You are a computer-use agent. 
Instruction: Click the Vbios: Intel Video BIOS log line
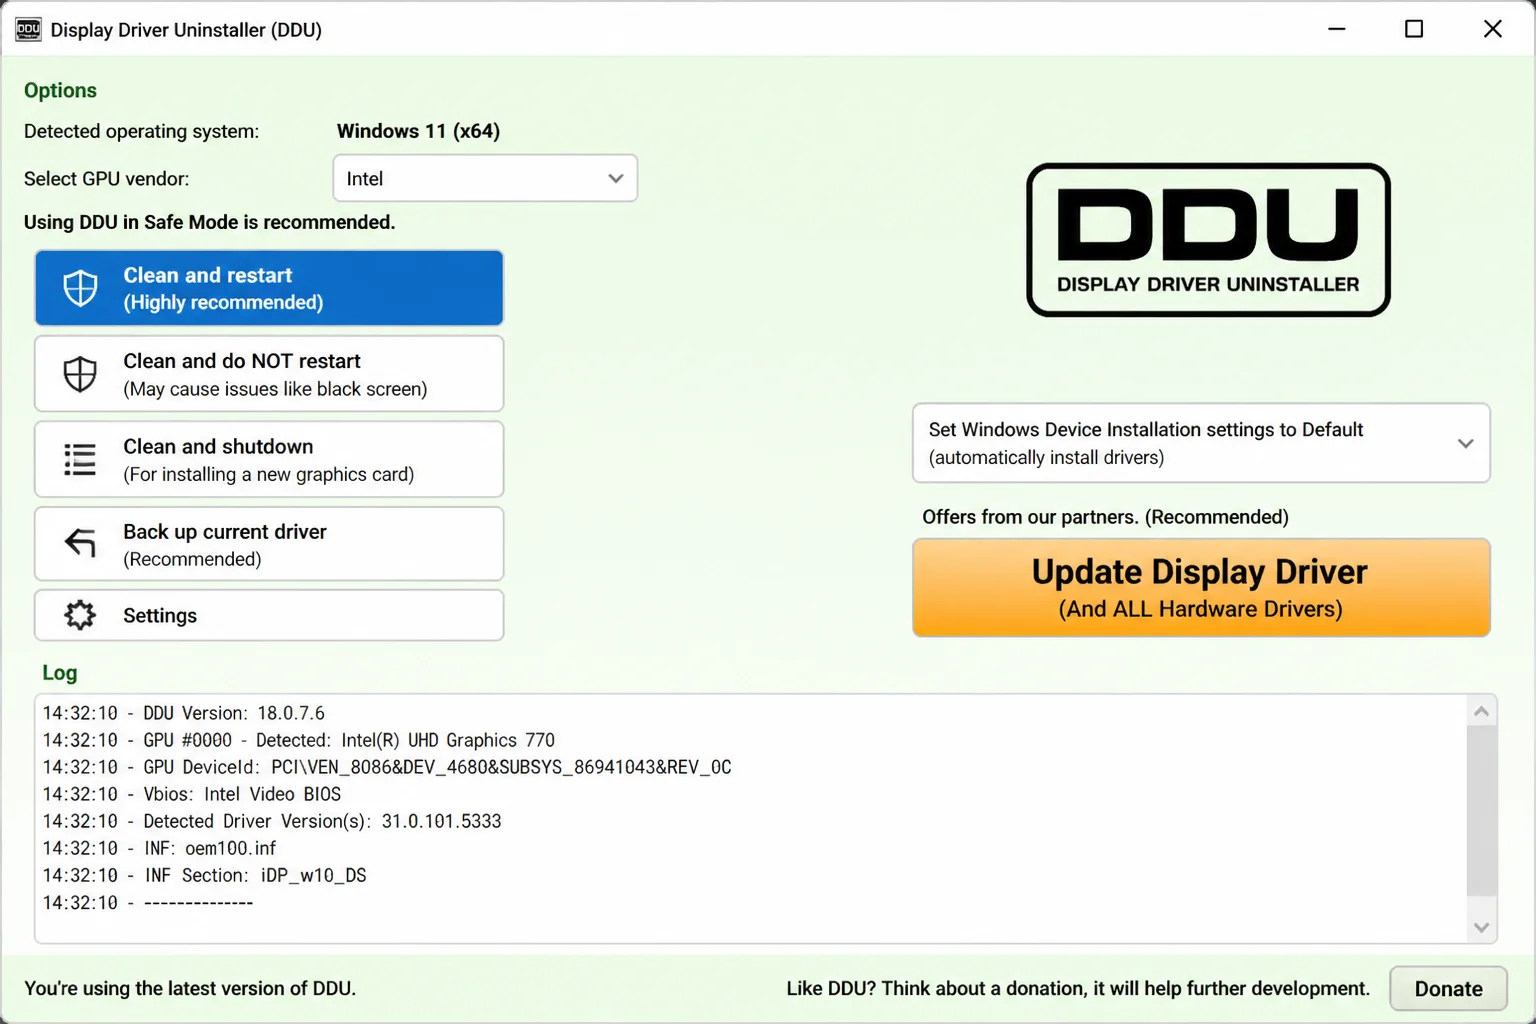point(191,794)
